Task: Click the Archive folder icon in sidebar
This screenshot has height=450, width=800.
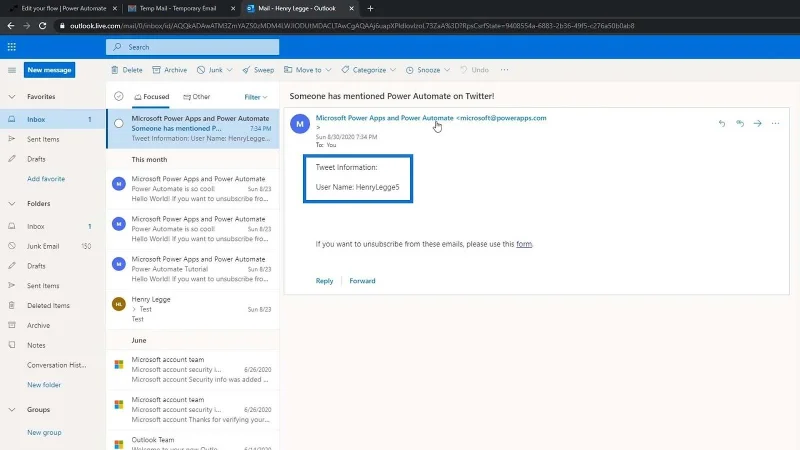Action: tap(12, 325)
